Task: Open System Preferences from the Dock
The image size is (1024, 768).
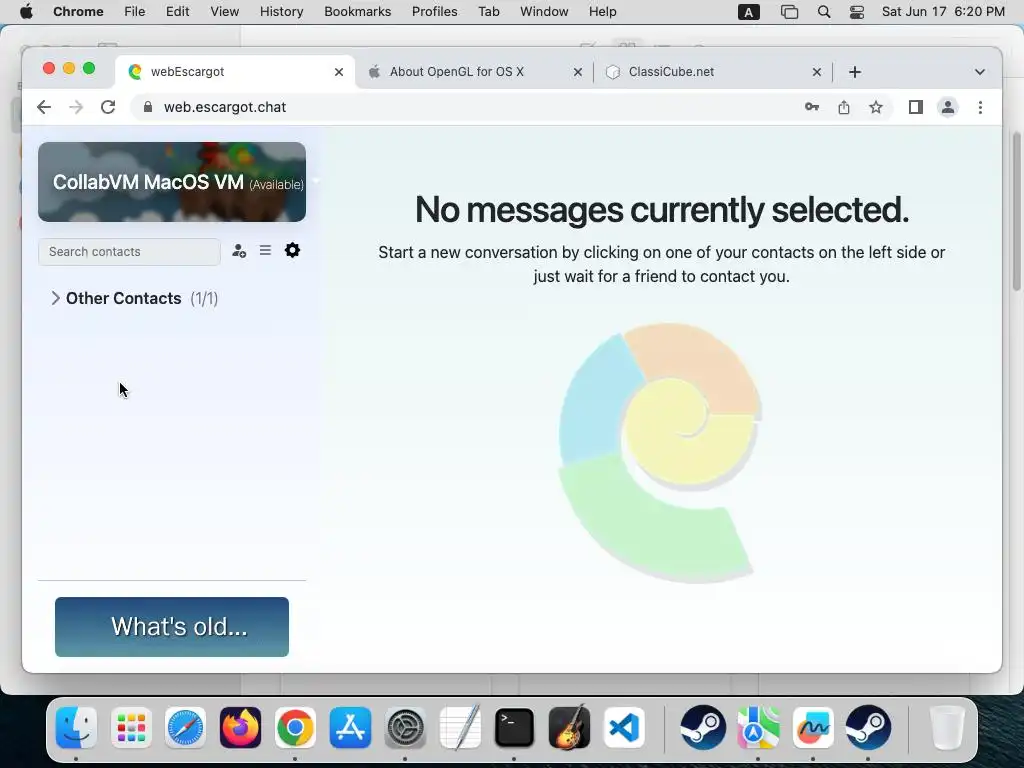Action: tap(405, 728)
